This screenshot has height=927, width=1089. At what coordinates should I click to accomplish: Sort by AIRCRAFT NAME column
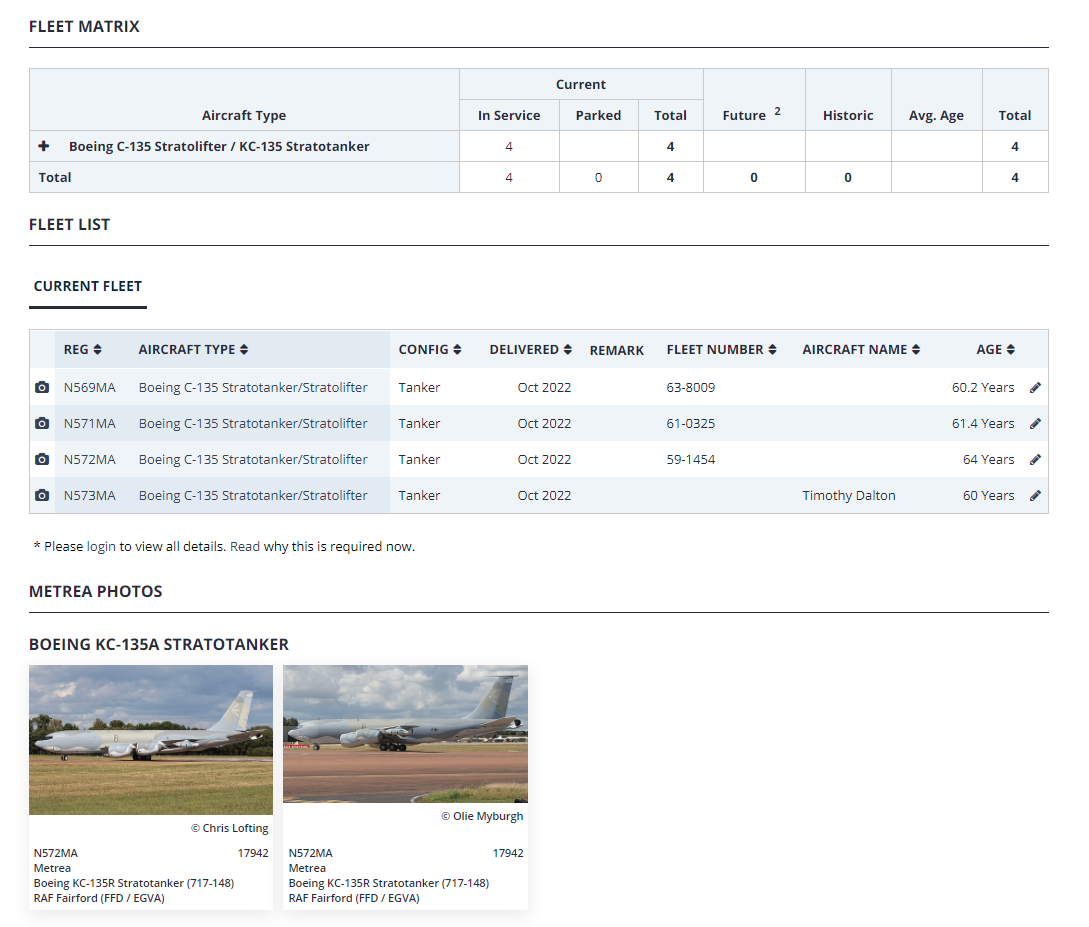(861, 349)
